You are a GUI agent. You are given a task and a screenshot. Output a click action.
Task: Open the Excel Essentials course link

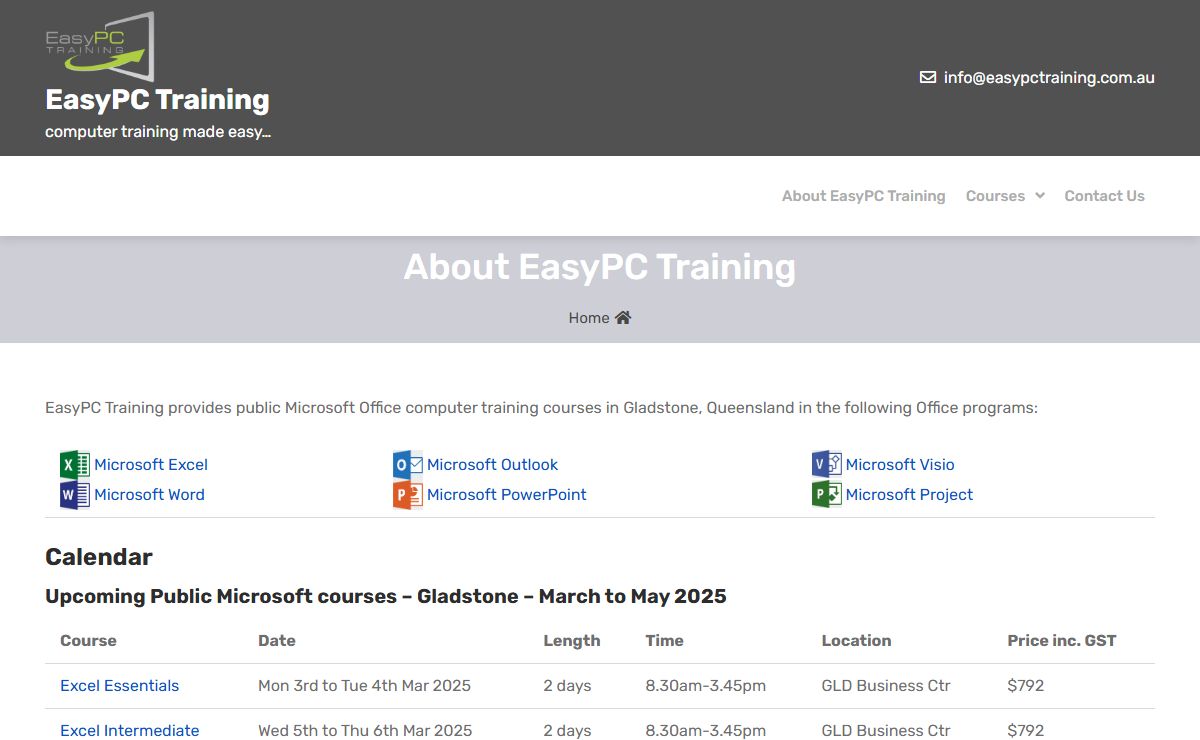point(120,685)
